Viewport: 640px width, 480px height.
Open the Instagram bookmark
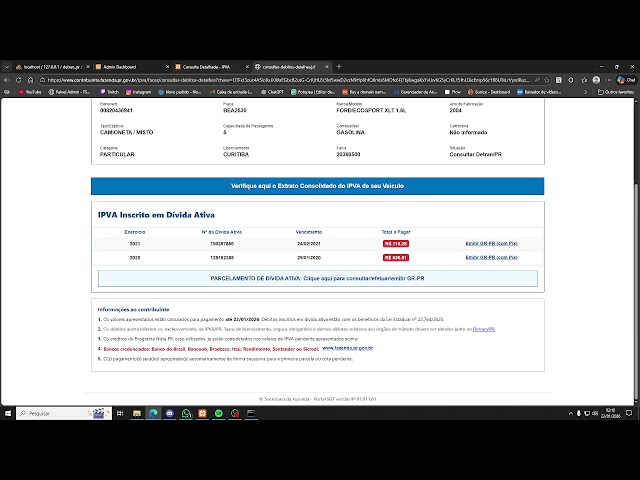(139, 92)
